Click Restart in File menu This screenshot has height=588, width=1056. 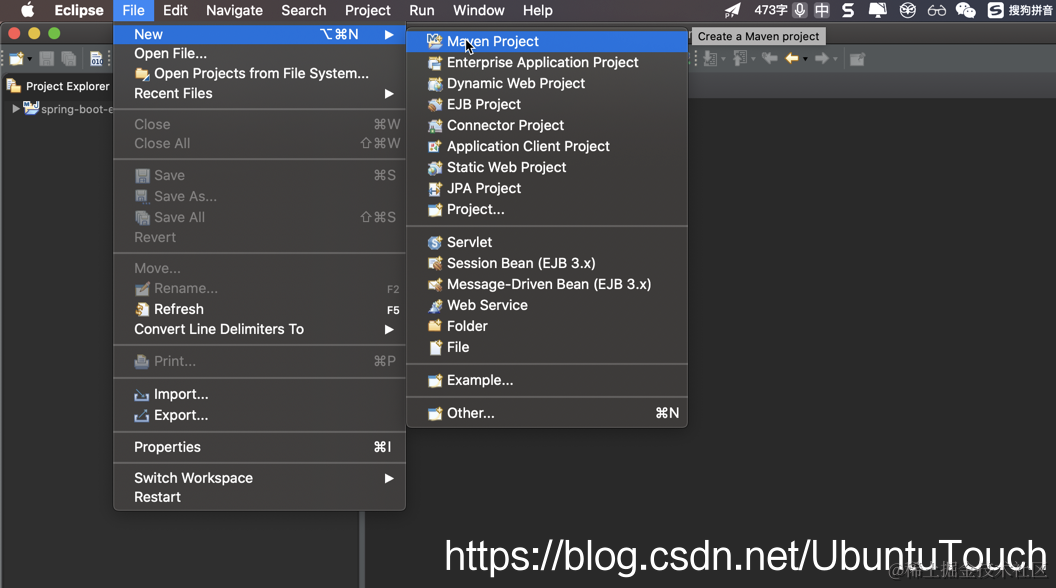coord(259,497)
